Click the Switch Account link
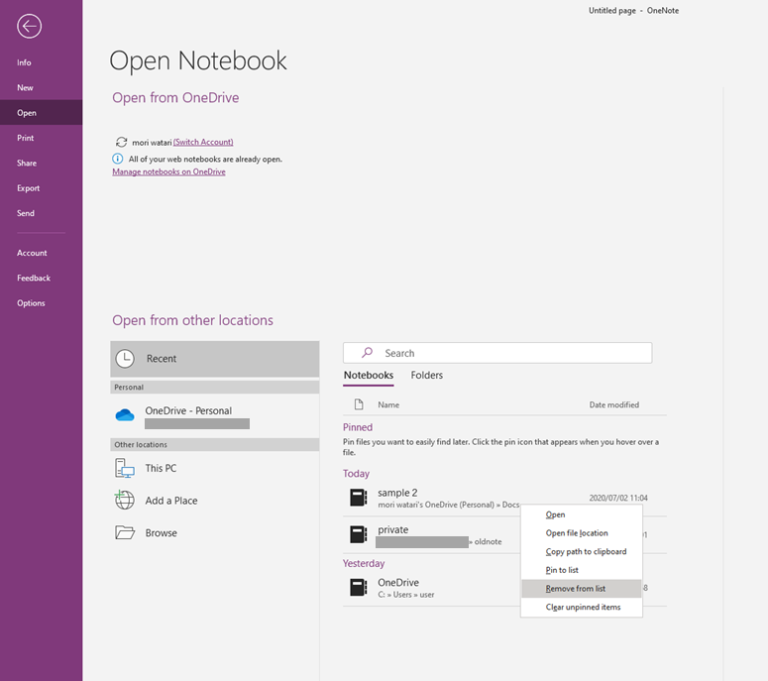Image resolution: width=768 pixels, height=681 pixels. [203, 142]
